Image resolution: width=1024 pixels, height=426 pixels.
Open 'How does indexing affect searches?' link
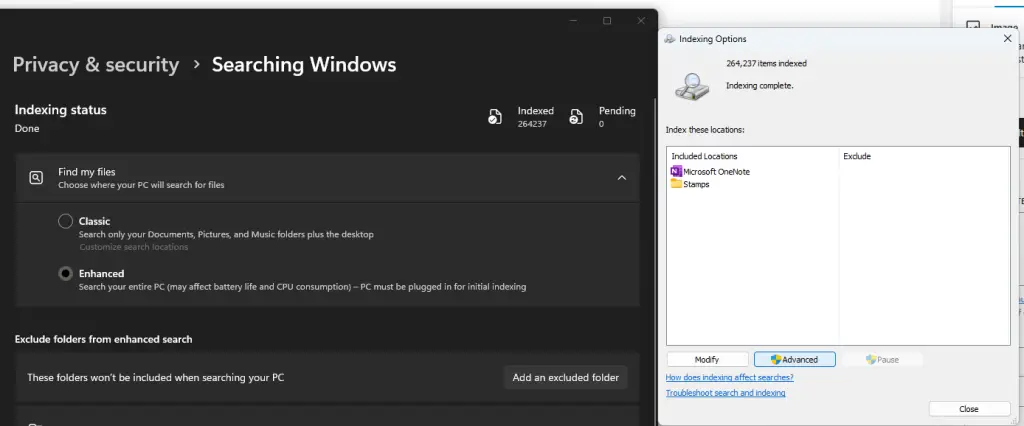pos(729,377)
